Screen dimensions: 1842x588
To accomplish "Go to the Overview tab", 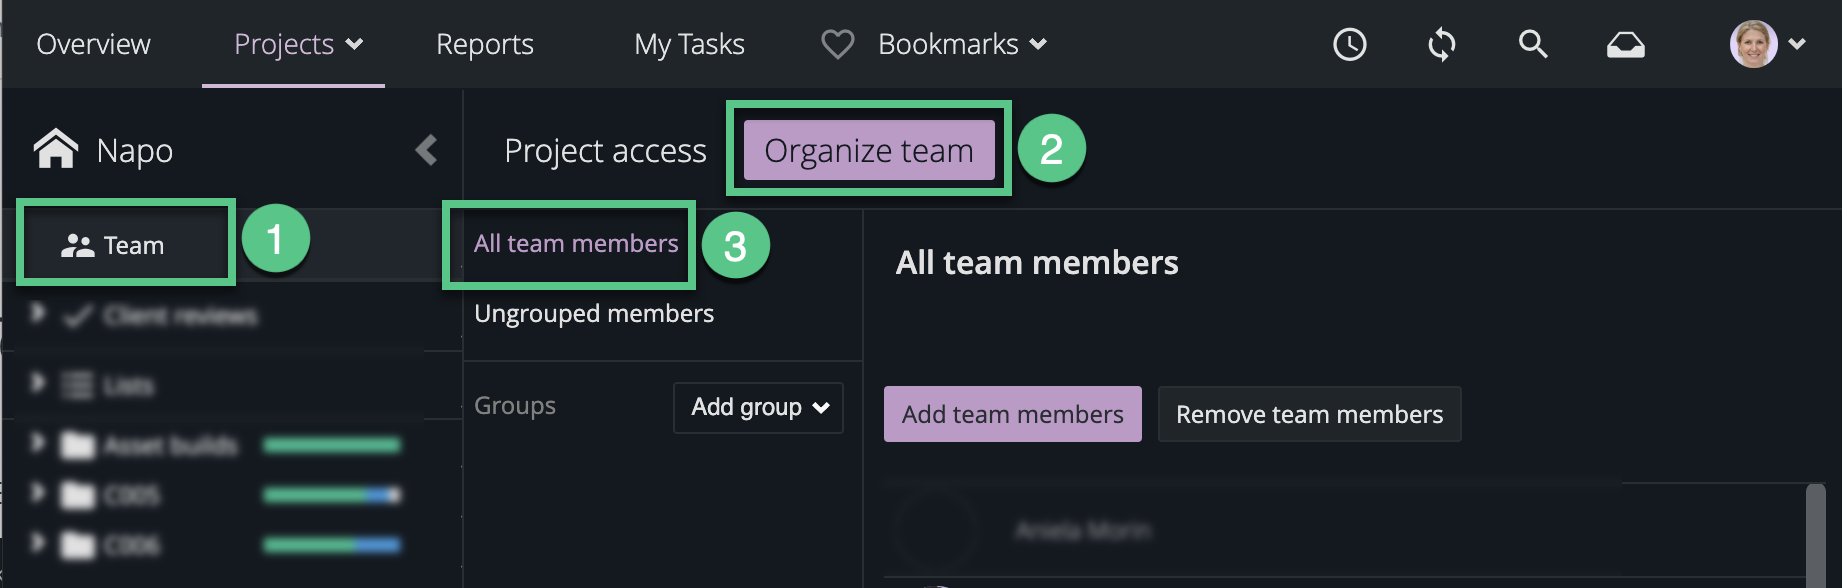I will coord(93,44).
